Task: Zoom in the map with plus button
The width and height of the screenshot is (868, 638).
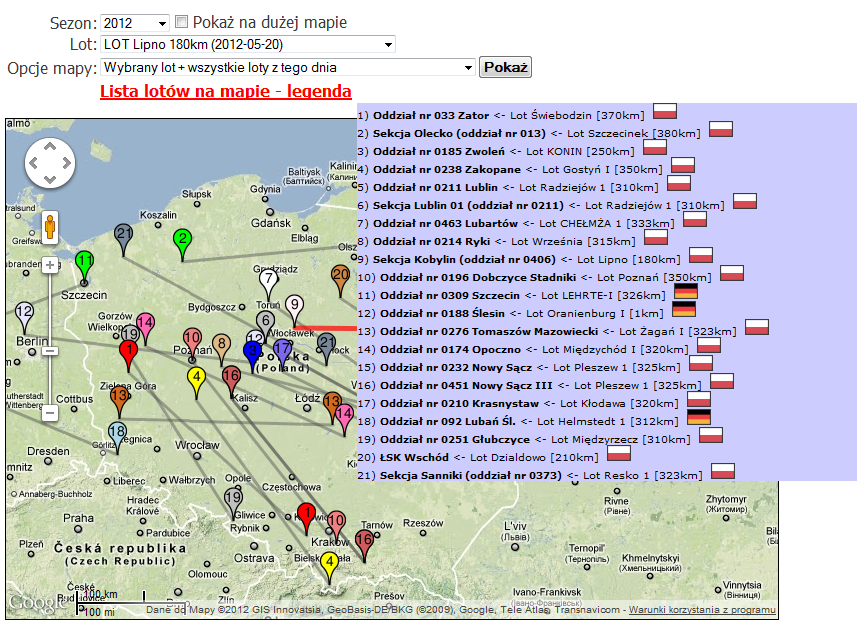Action: (49, 265)
